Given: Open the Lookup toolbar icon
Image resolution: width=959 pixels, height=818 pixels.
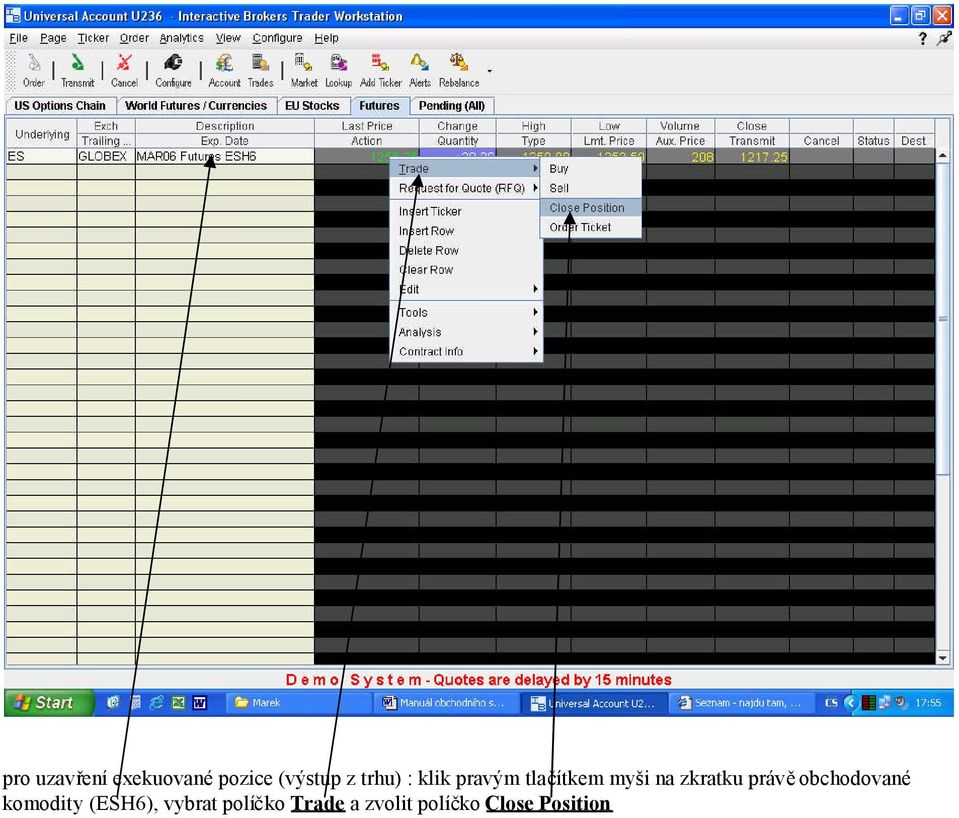Looking at the screenshot, I should point(338,70).
